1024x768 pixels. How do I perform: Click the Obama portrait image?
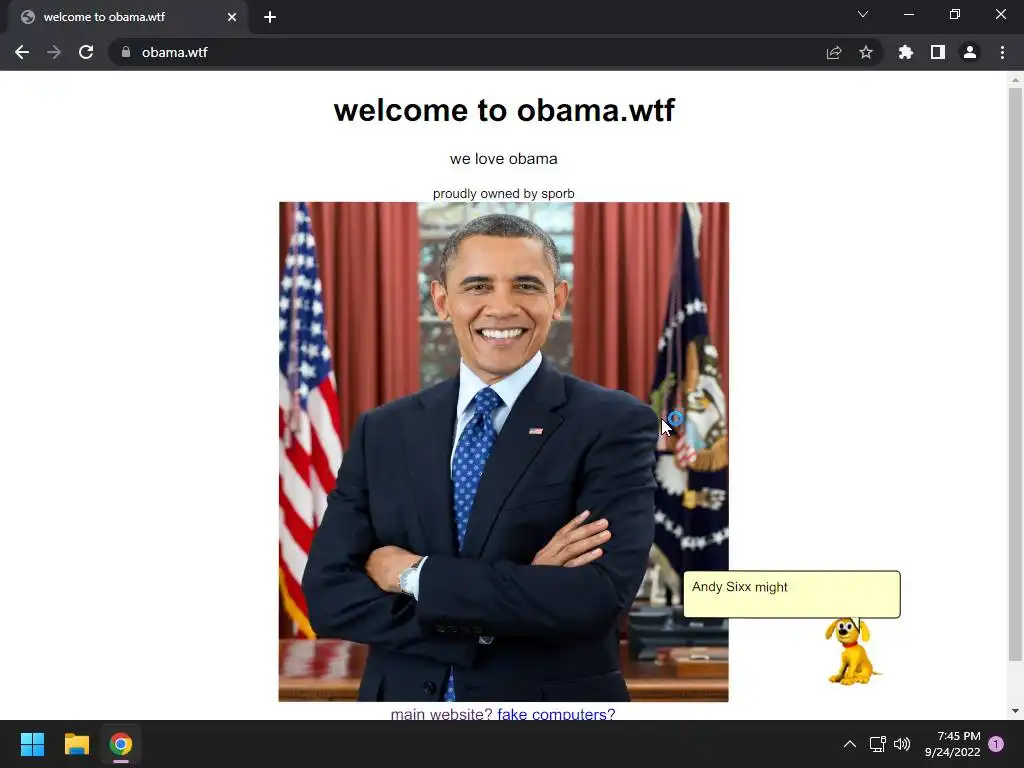pos(504,452)
